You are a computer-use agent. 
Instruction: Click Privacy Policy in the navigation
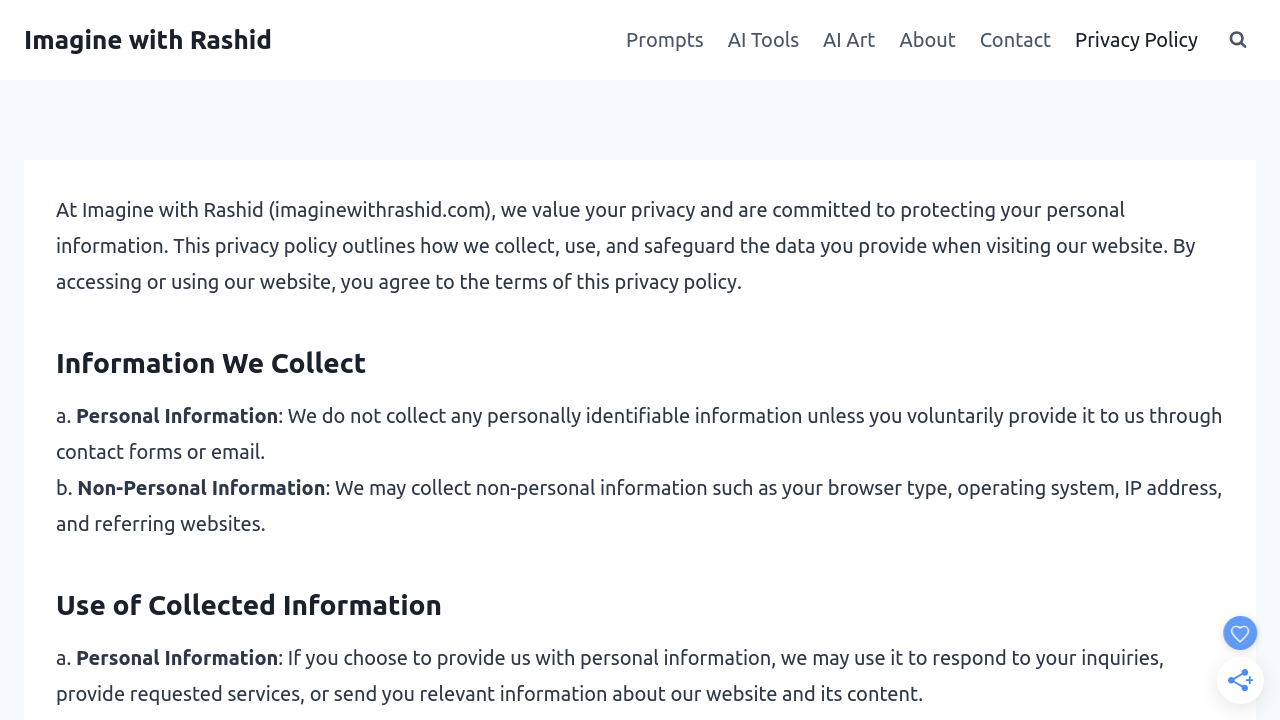pos(1136,40)
